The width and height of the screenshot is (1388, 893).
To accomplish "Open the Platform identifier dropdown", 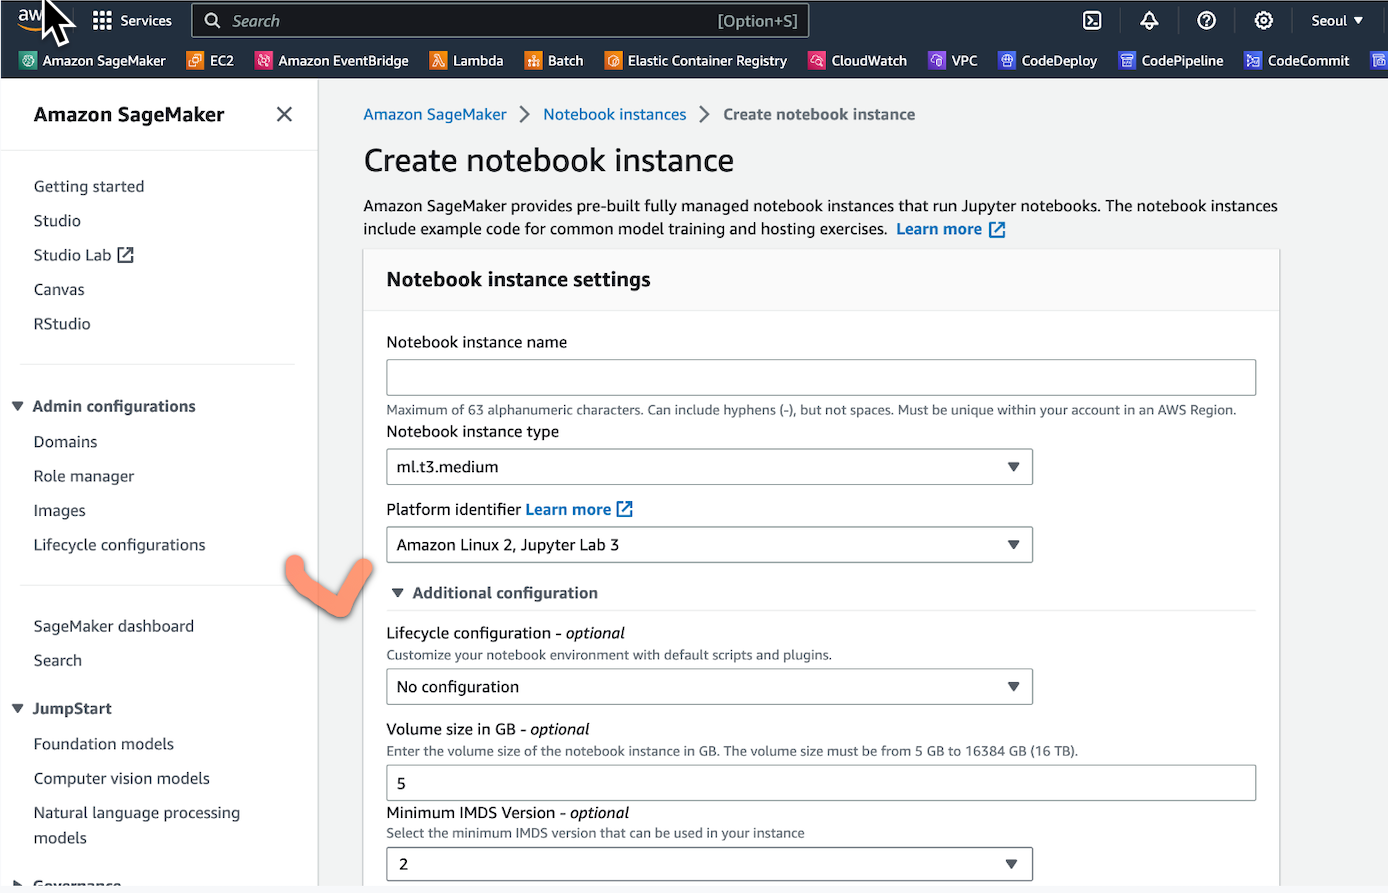I will (x=709, y=545).
